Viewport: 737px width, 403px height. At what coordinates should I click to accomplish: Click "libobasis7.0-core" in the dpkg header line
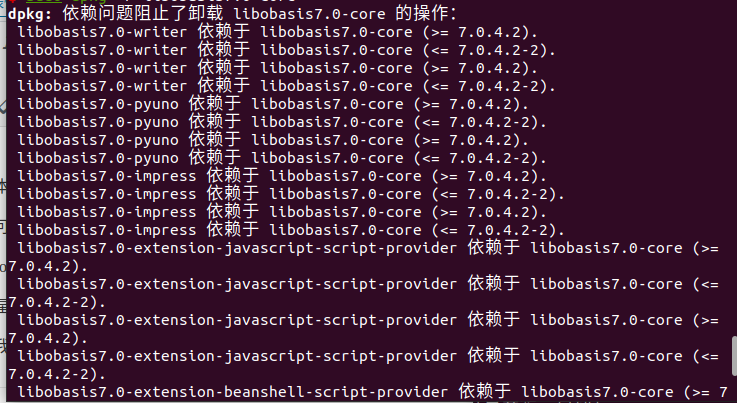tap(309, 14)
